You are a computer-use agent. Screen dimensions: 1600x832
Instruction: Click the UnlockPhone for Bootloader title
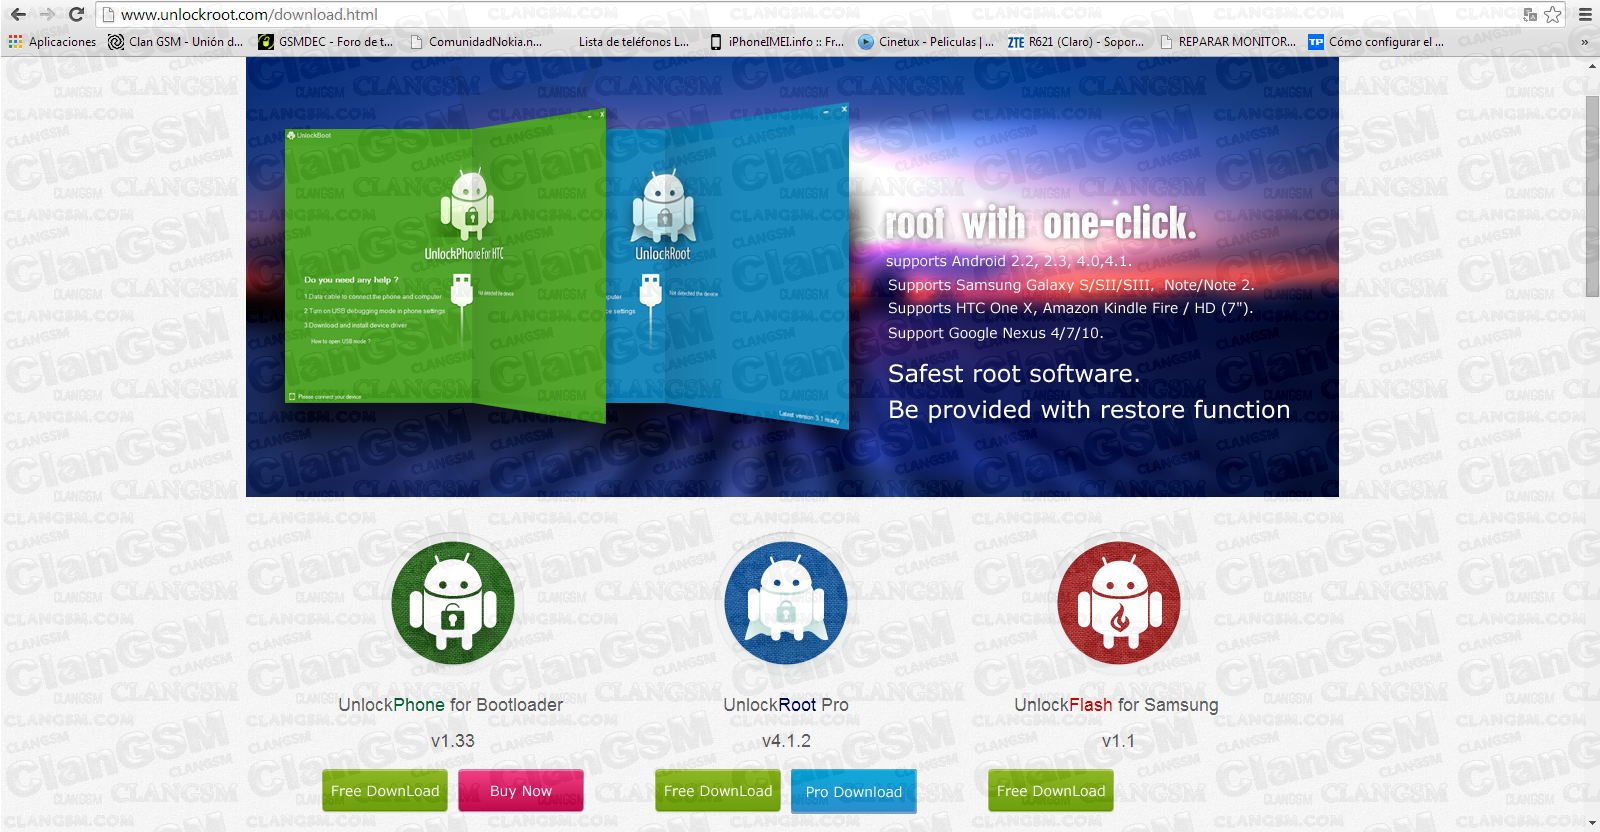tap(451, 705)
